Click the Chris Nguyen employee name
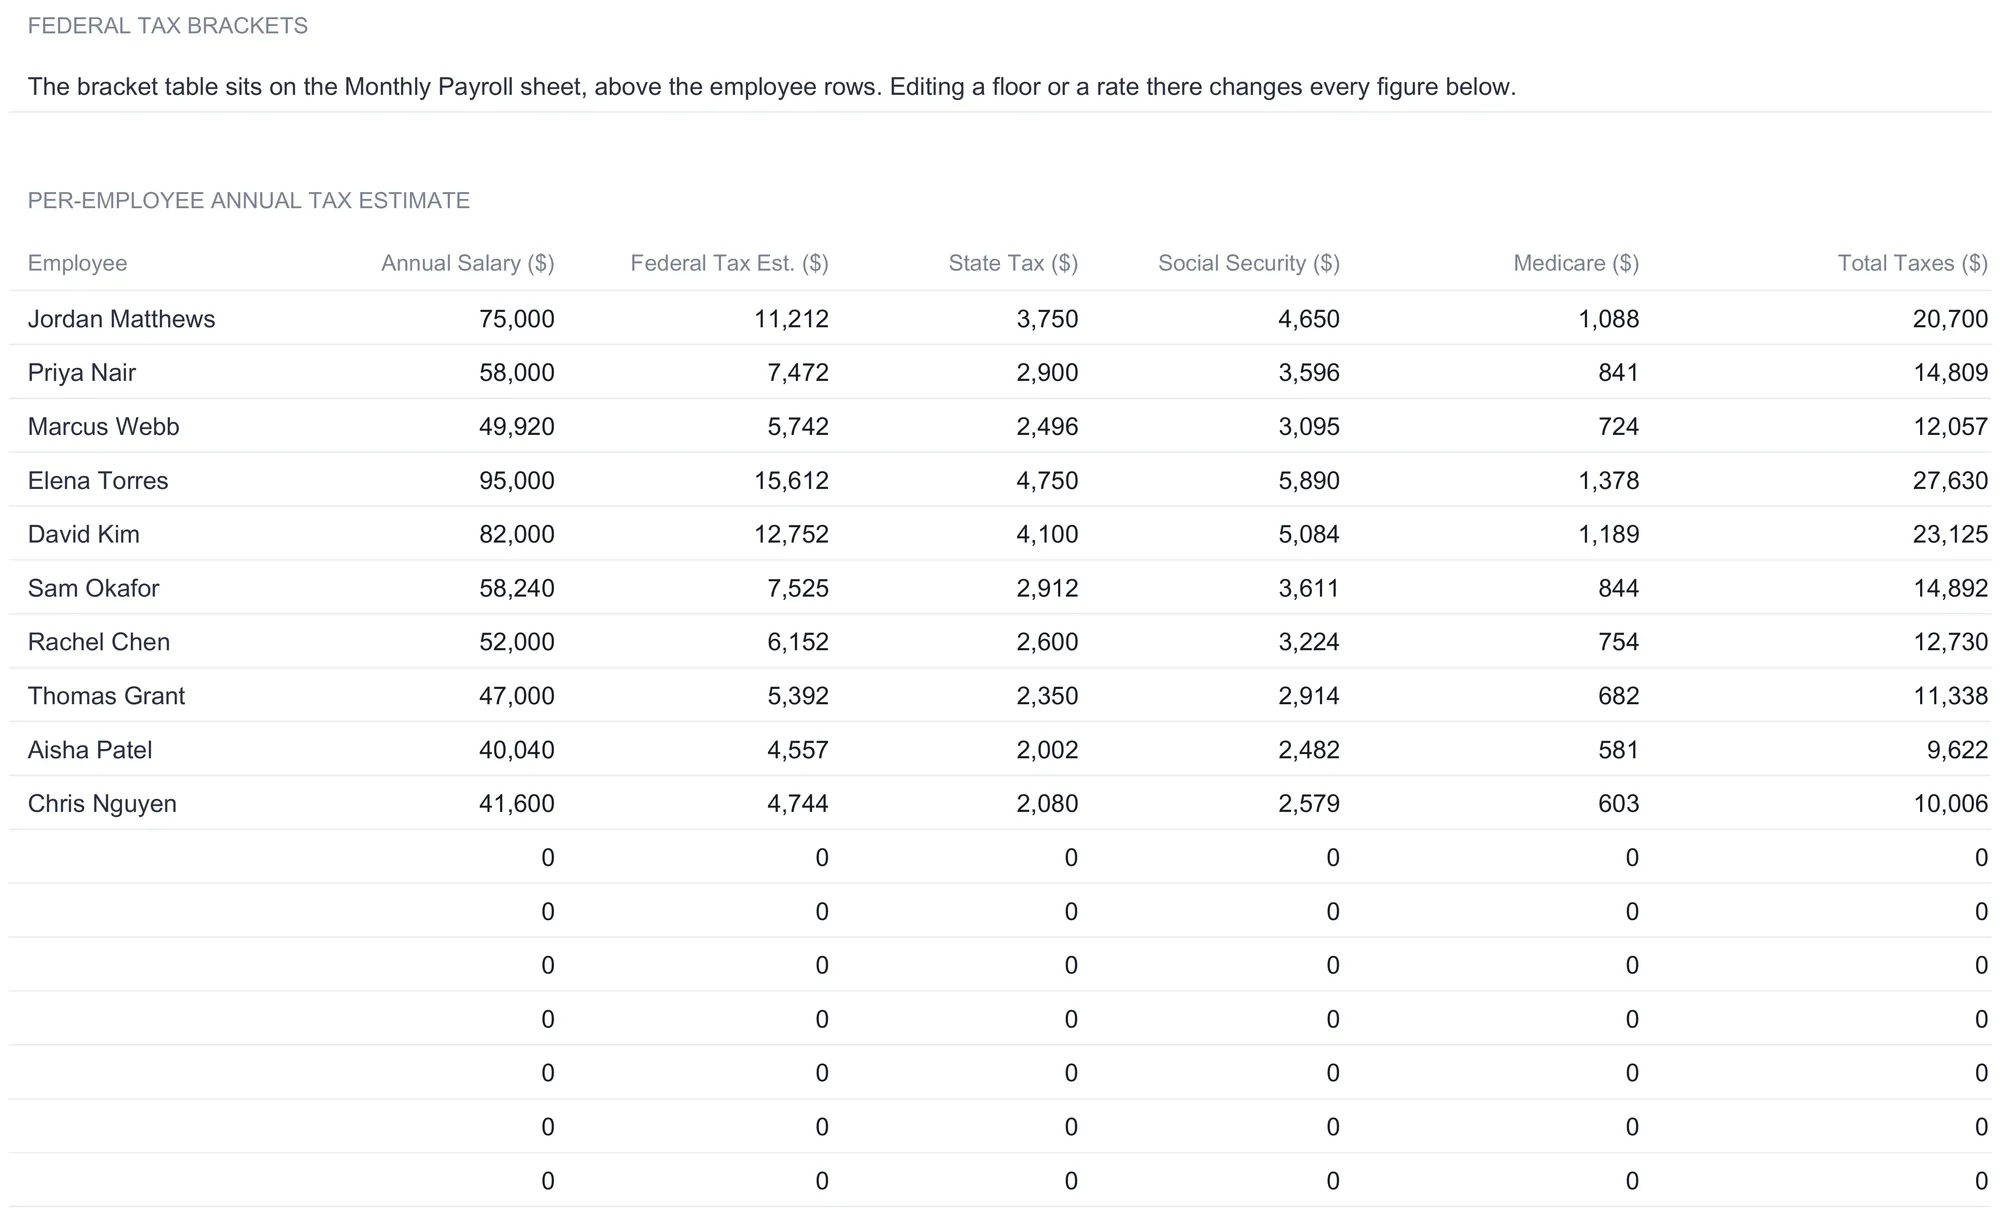The width and height of the screenshot is (2000, 1216). pos(102,804)
